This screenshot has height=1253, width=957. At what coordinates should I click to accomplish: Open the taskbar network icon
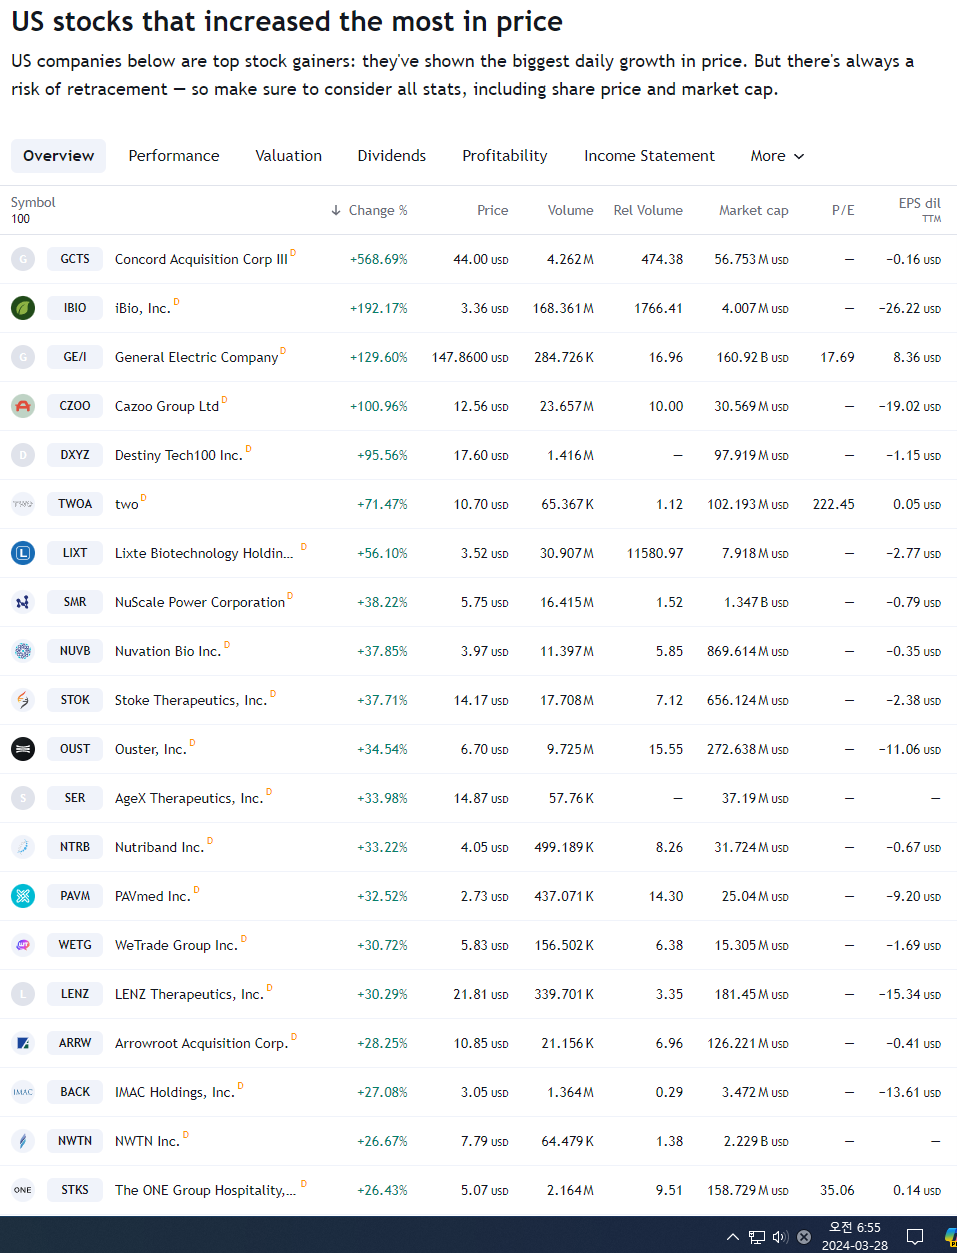(x=757, y=1237)
